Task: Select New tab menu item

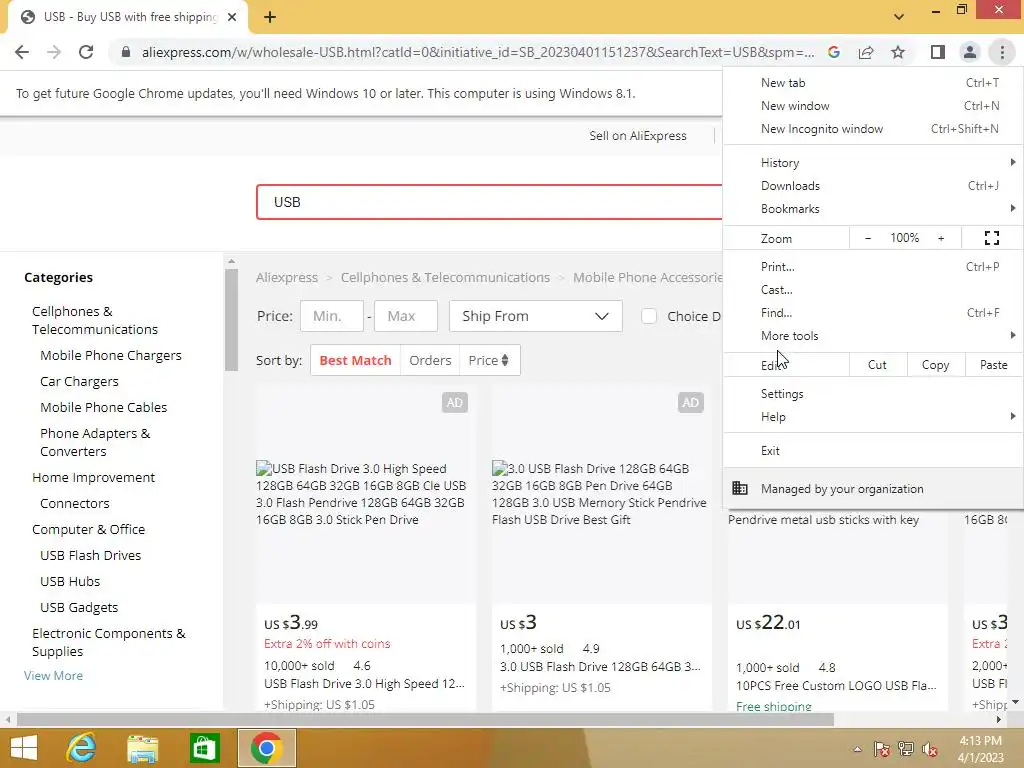Action: point(872,82)
